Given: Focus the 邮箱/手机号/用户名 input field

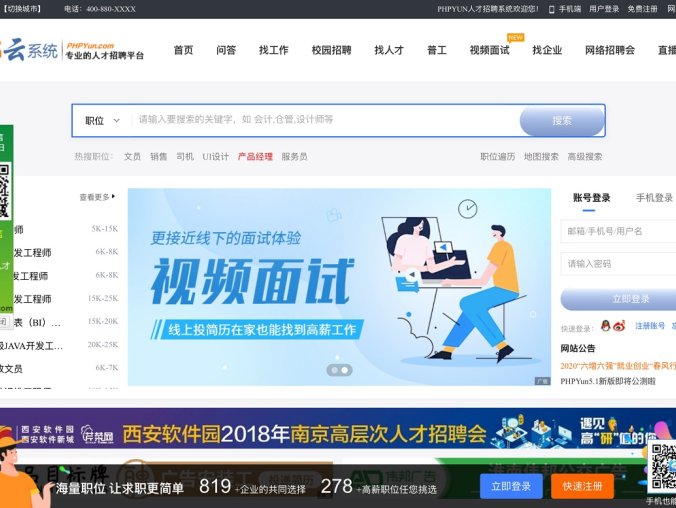Looking at the screenshot, I should point(618,231).
